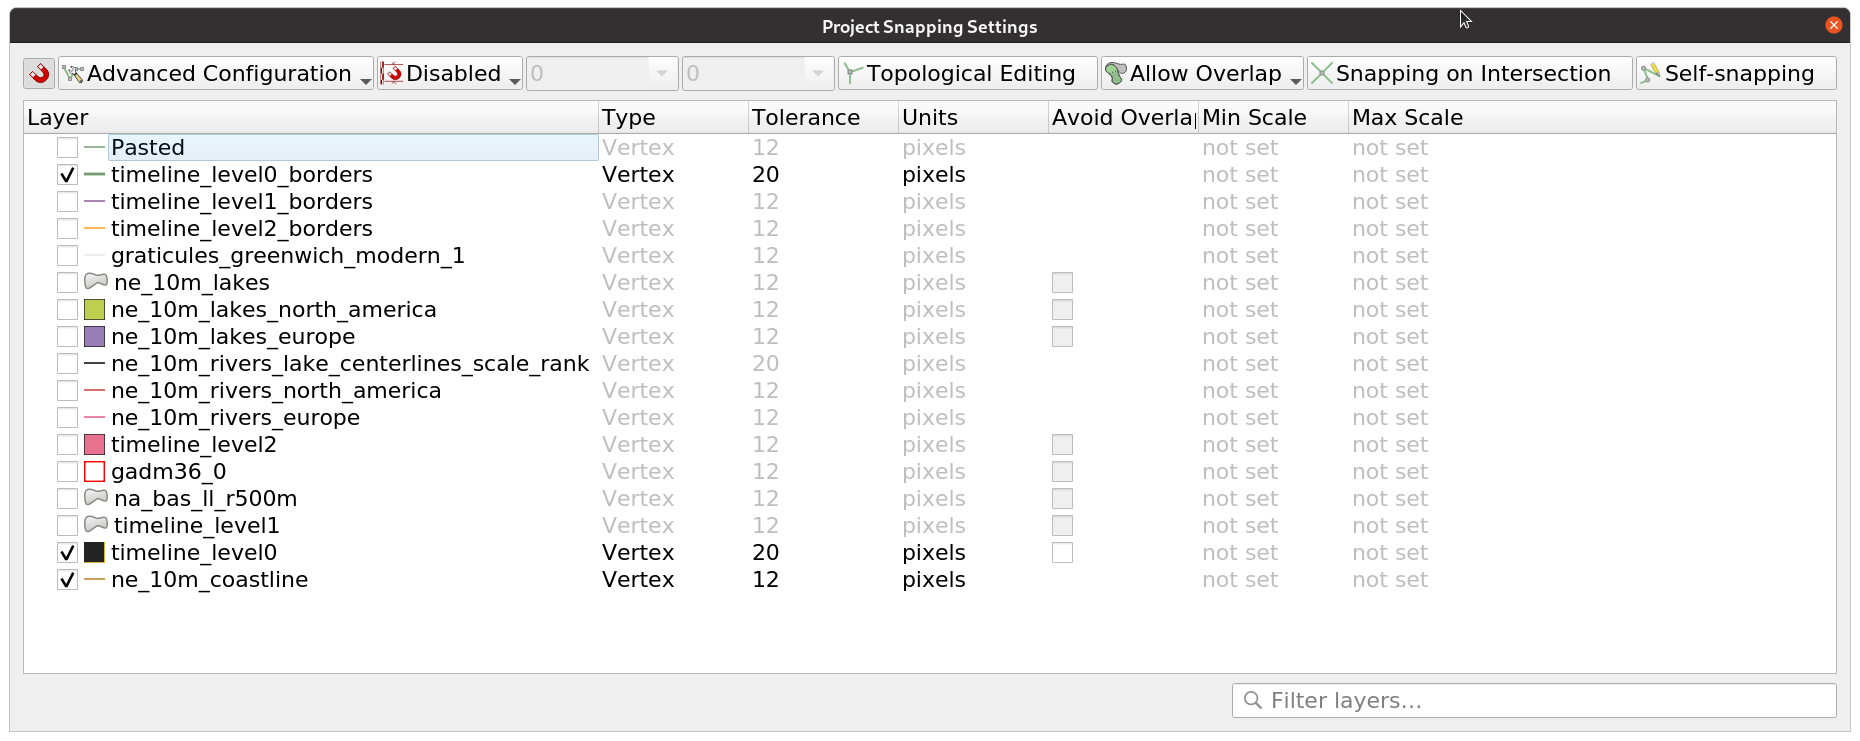Click the Topological Editing icon
The height and width of the screenshot is (741, 1860).
(x=855, y=72)
